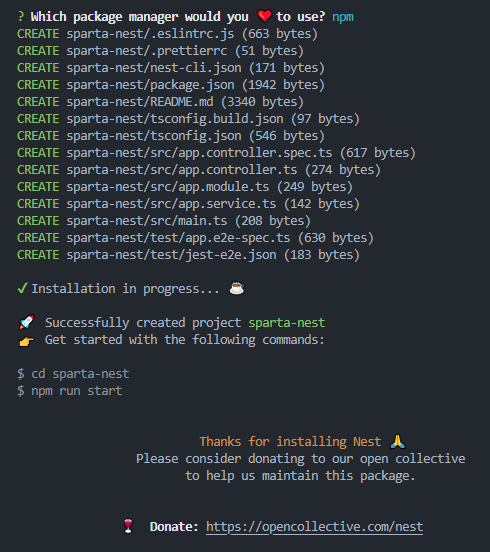Click the npm package manager answer
The height and width of the screenshot is (552, 490).
pos(343,17)
